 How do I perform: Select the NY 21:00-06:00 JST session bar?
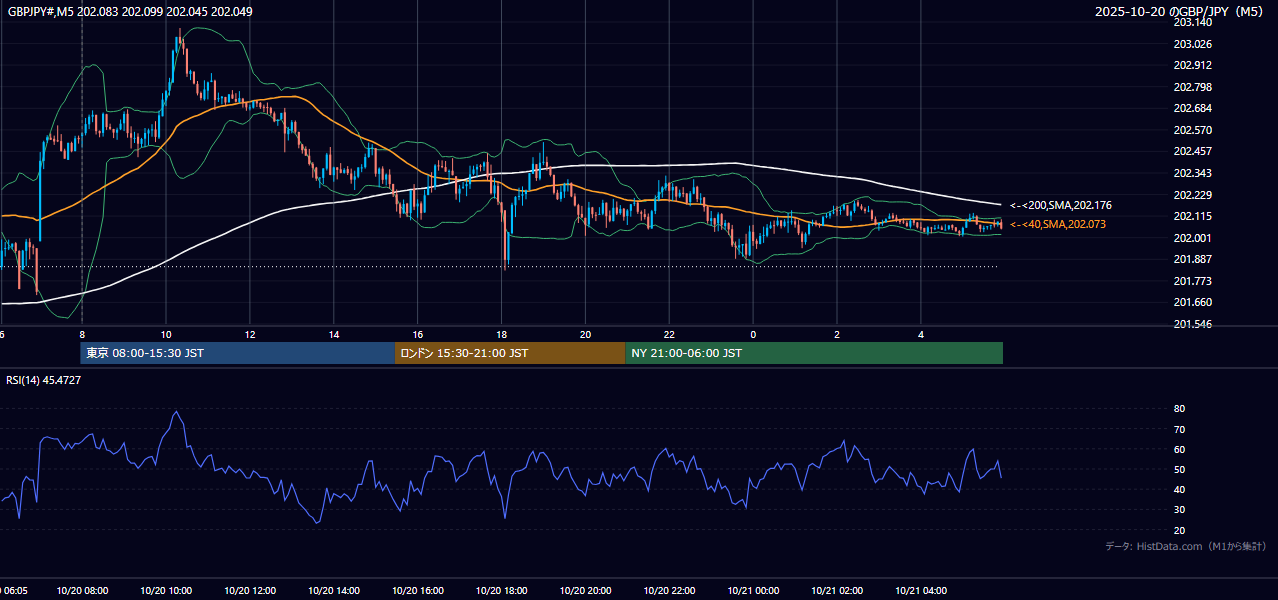[814, 353]
